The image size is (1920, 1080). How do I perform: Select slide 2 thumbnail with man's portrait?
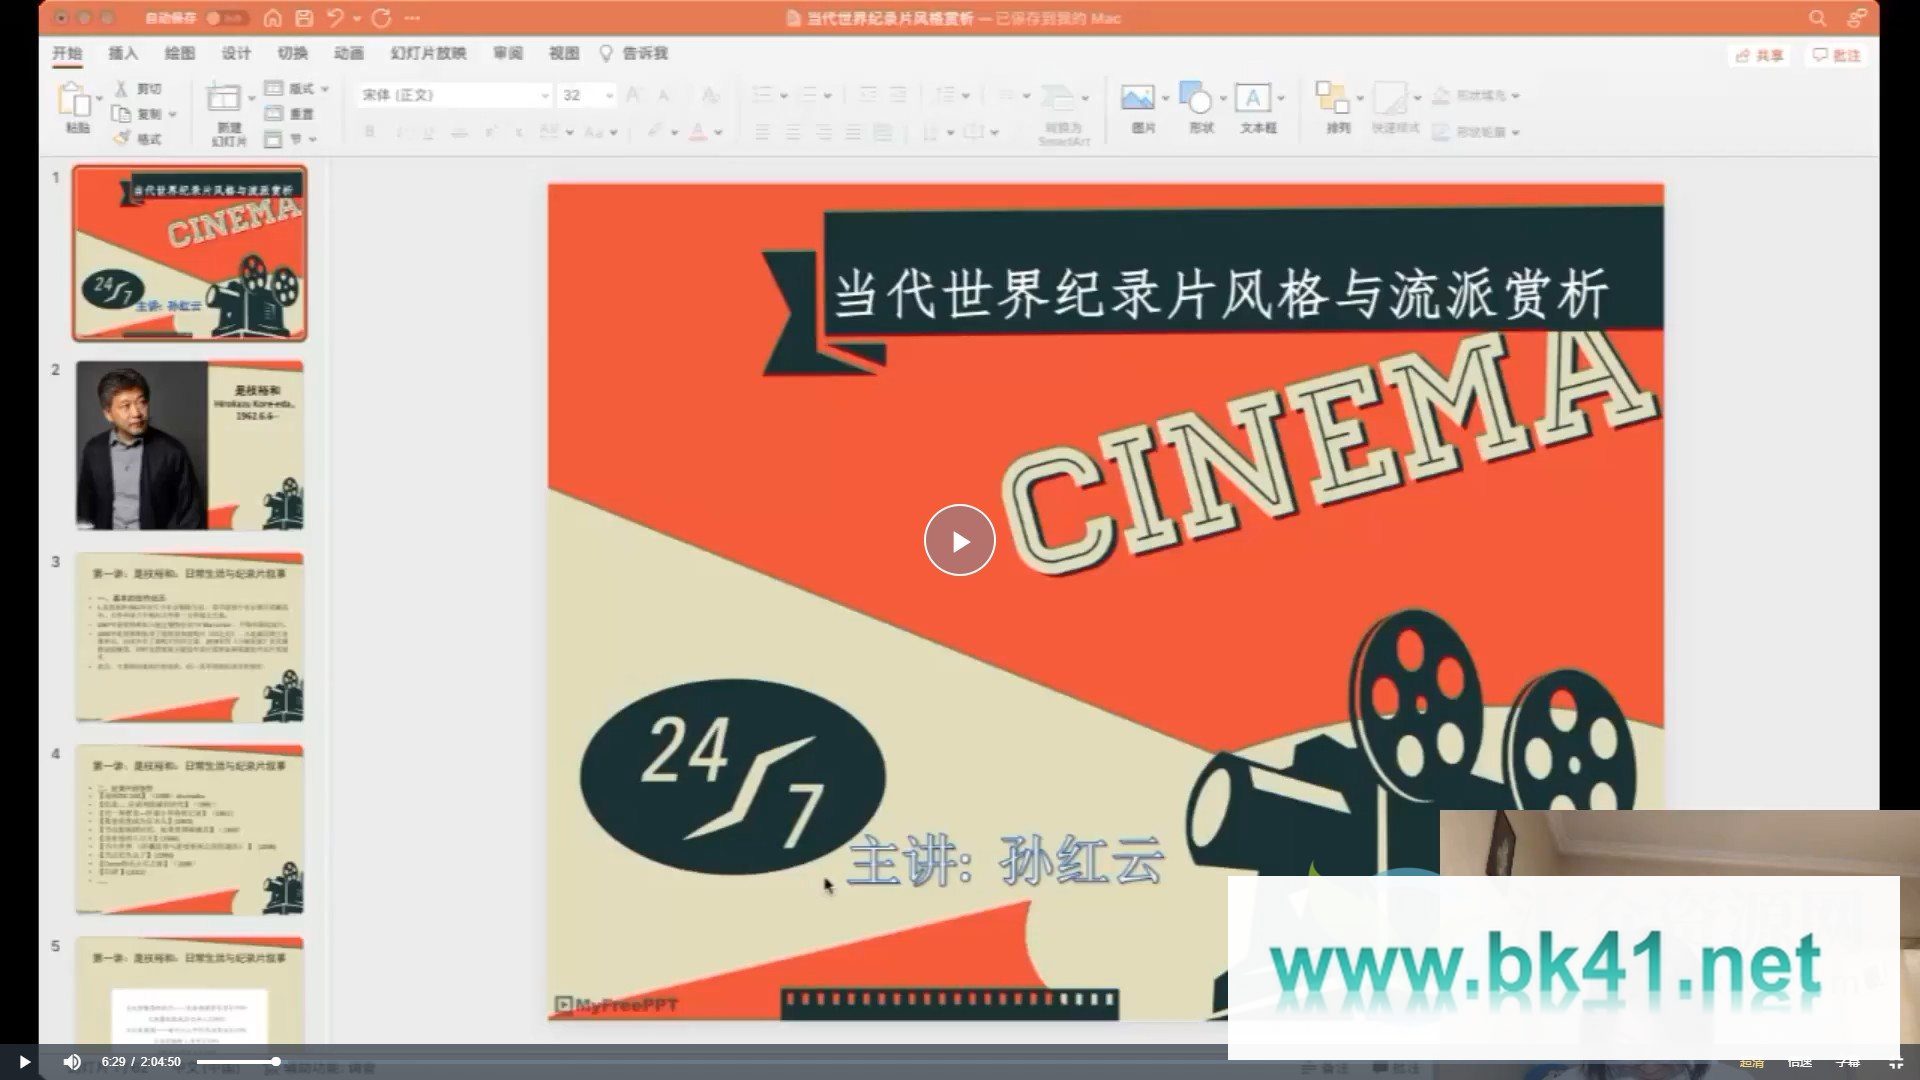coord(189,445)
